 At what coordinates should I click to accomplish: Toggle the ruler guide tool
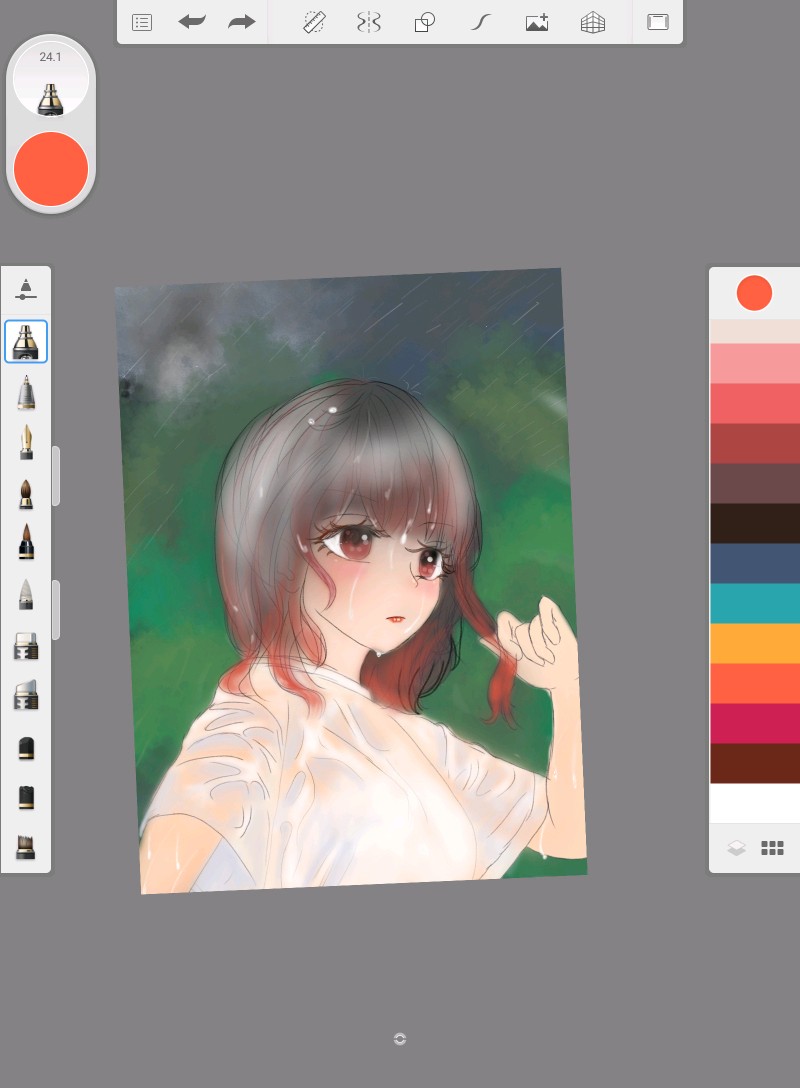[x=315, y=22]
